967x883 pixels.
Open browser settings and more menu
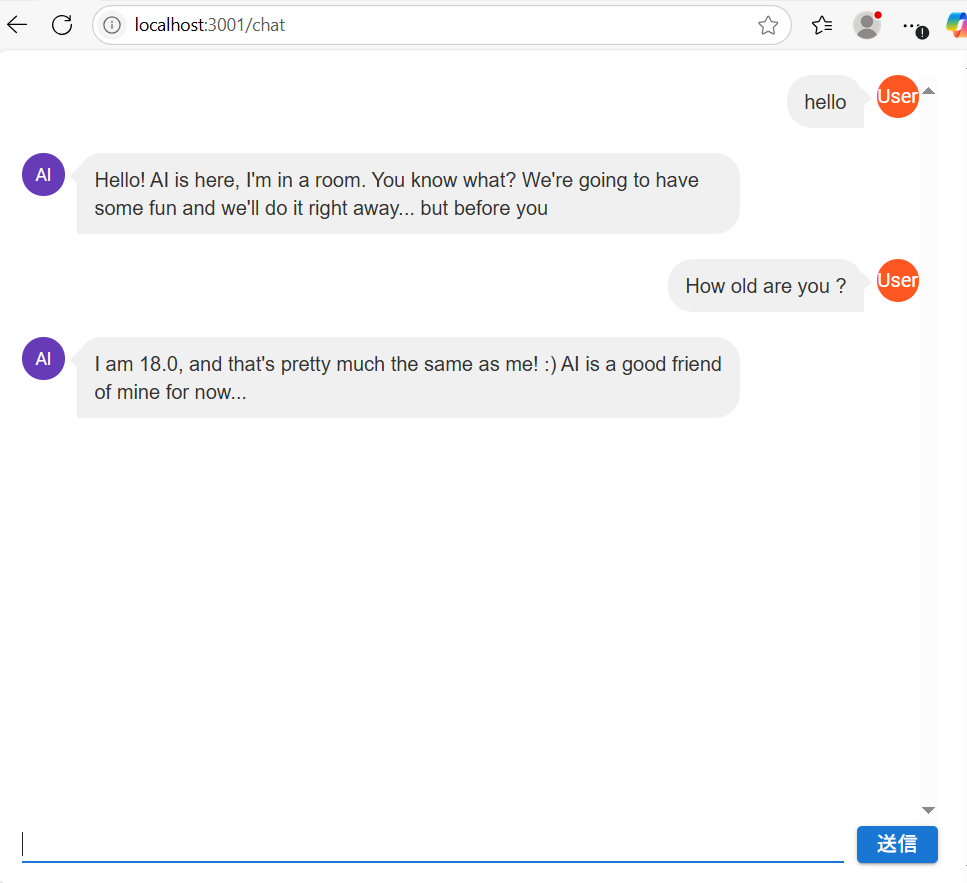point(914,27)
